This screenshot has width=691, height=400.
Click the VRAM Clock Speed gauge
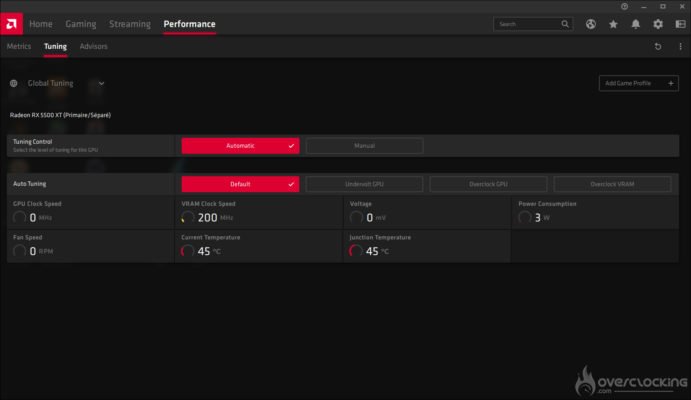coord(188,217)
